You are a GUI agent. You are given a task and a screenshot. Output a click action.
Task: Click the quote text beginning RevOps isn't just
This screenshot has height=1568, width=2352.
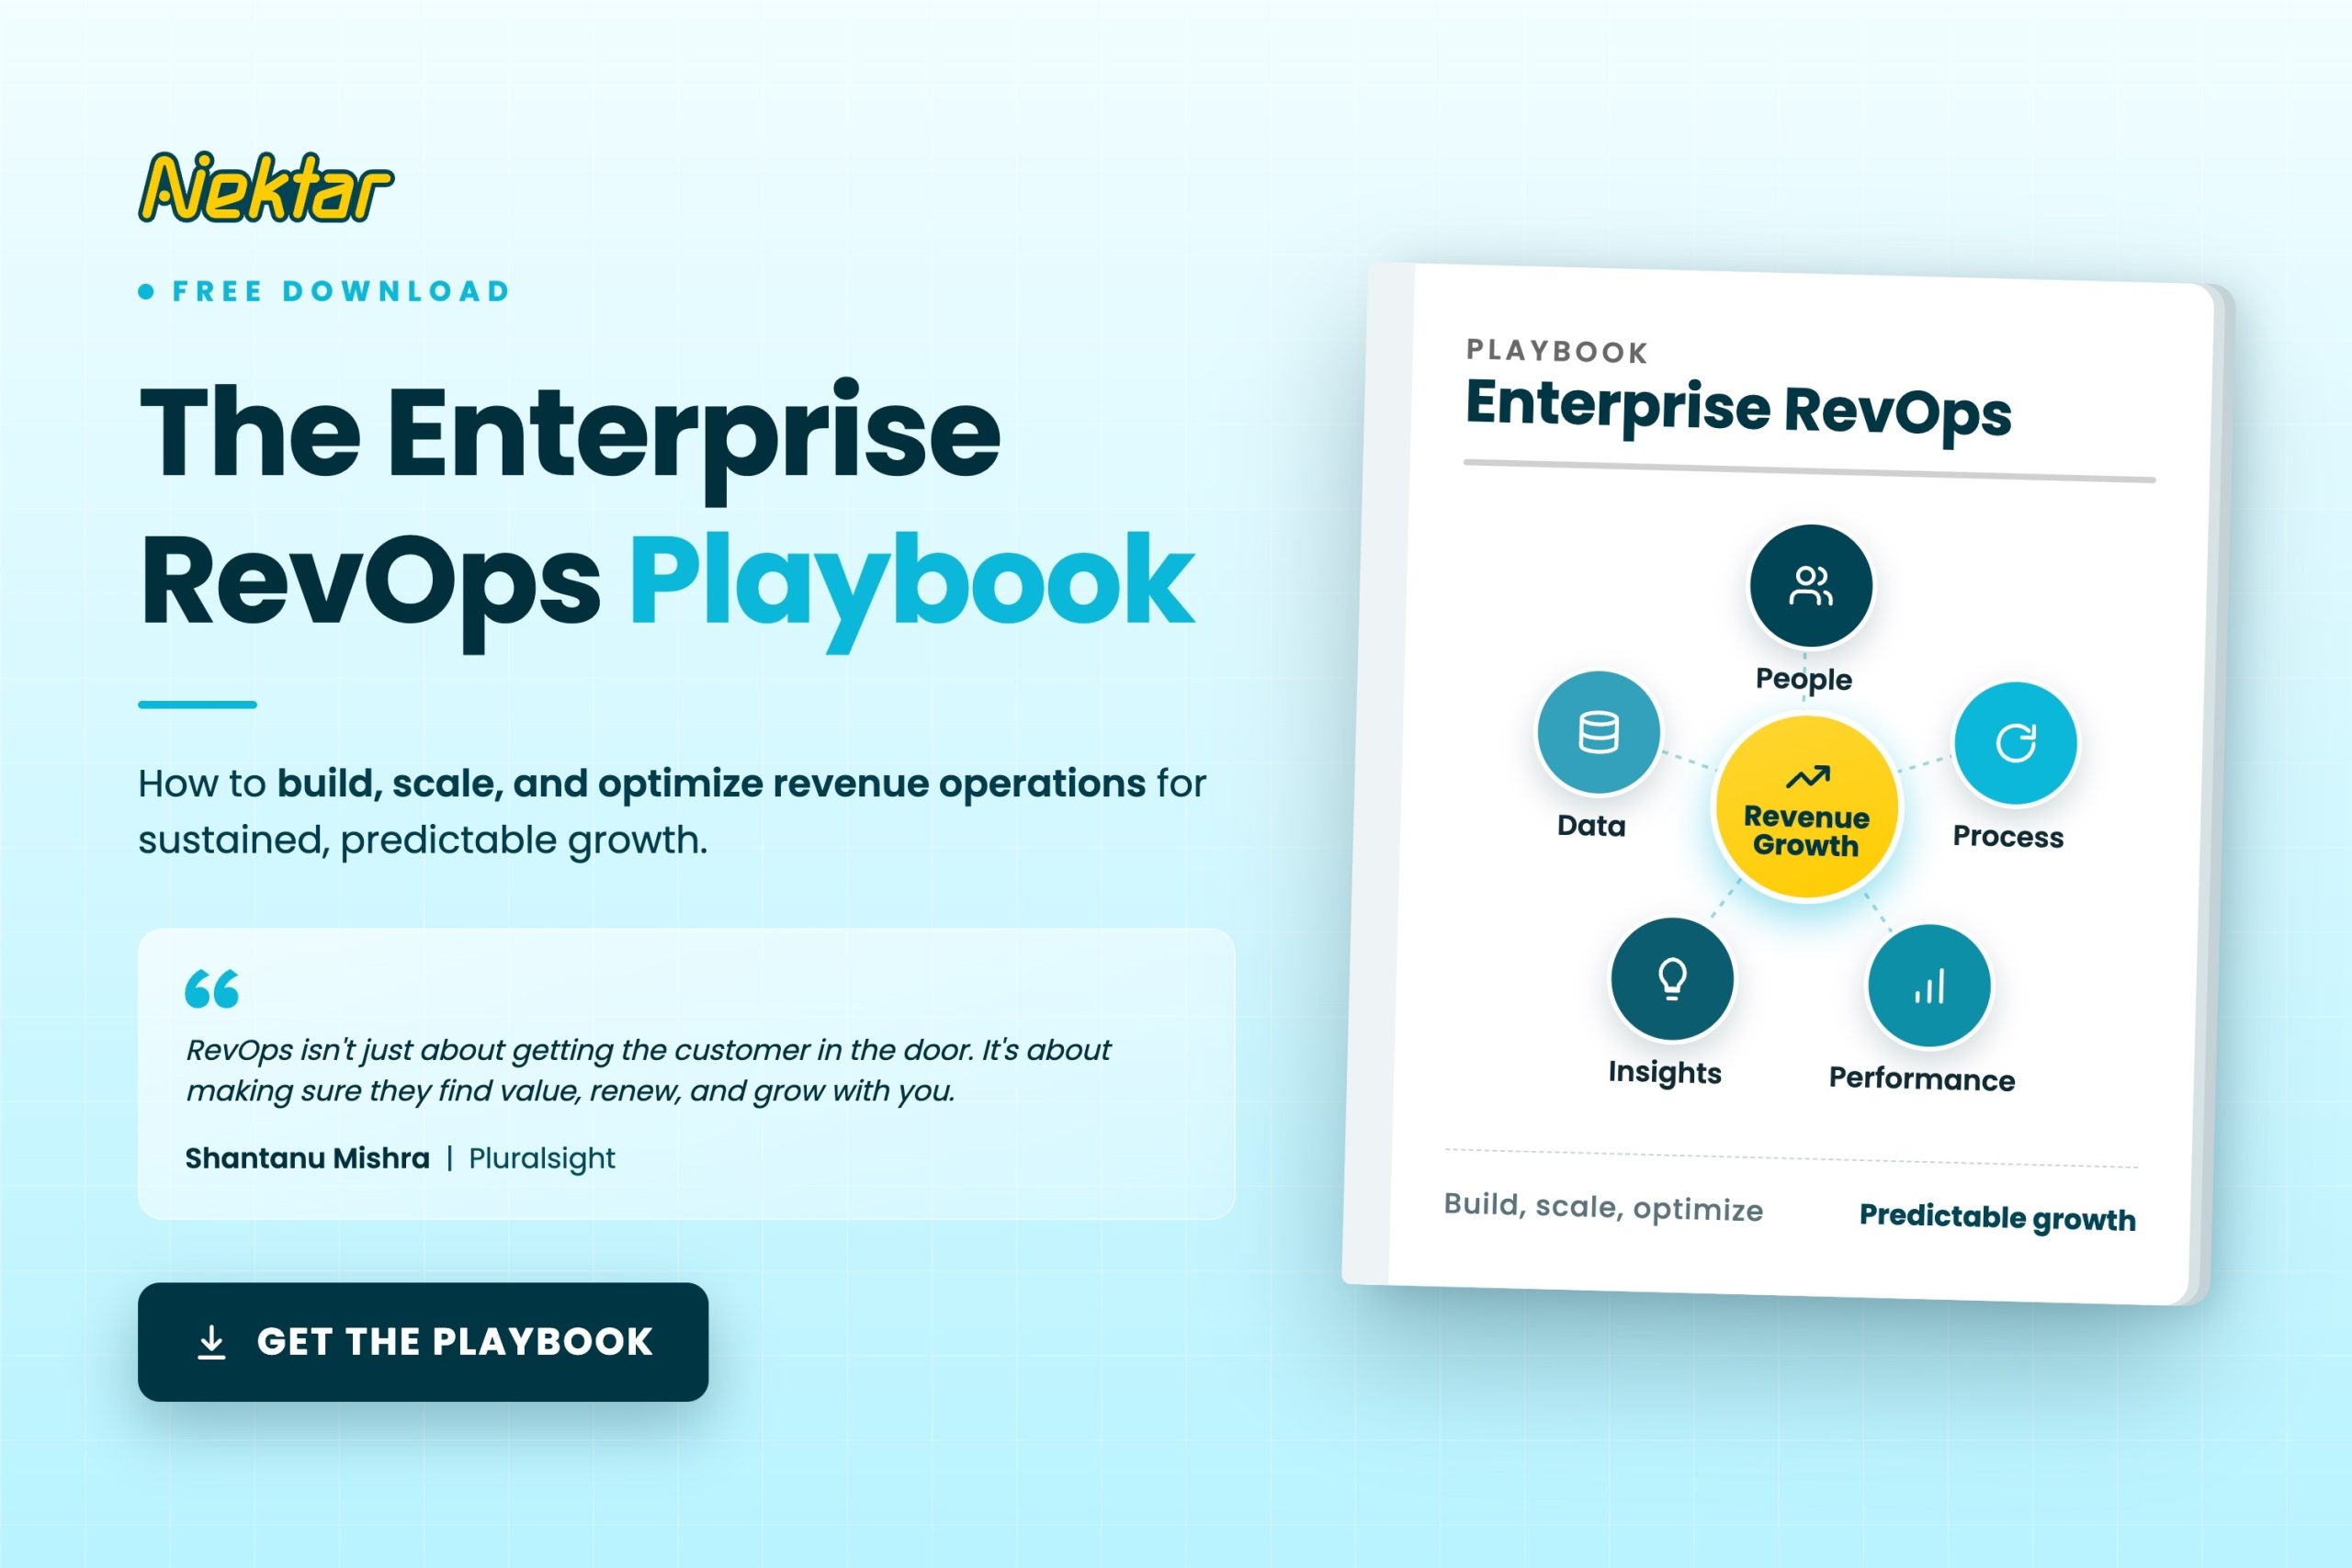coord(648,1070)
